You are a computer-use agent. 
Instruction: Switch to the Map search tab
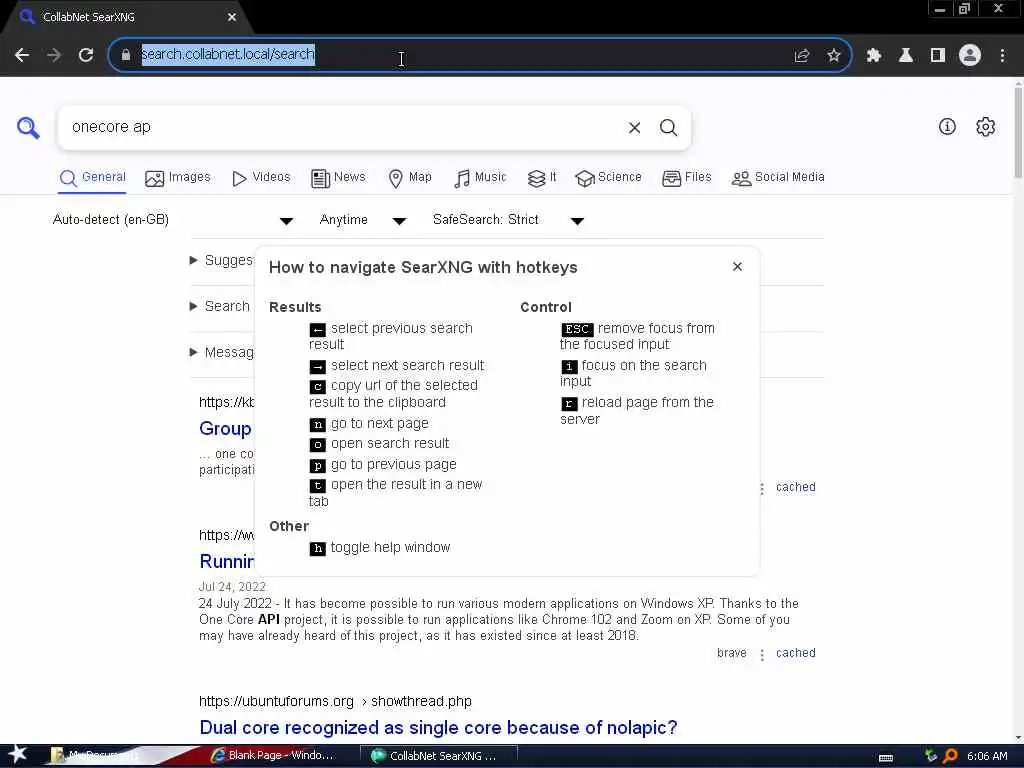(x=409, y=177)
